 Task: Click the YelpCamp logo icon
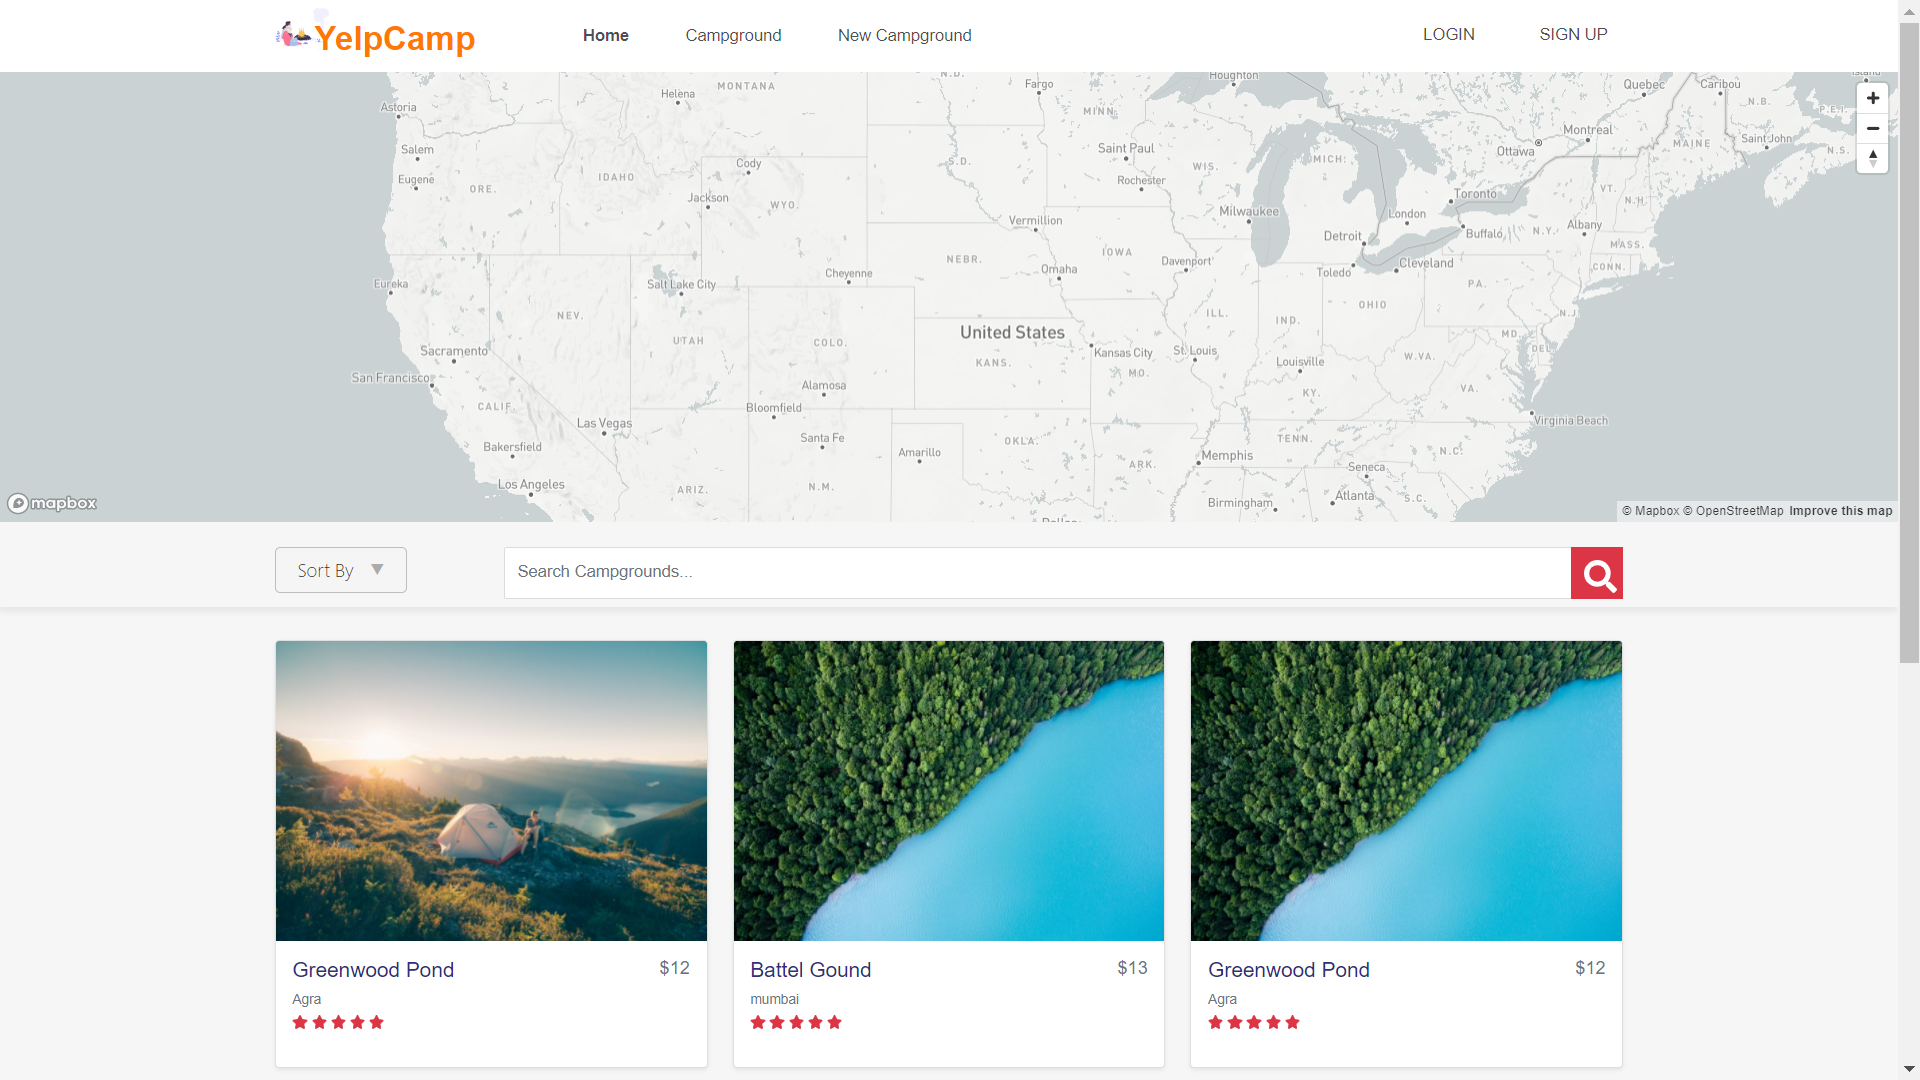click(x=294, y=35)
